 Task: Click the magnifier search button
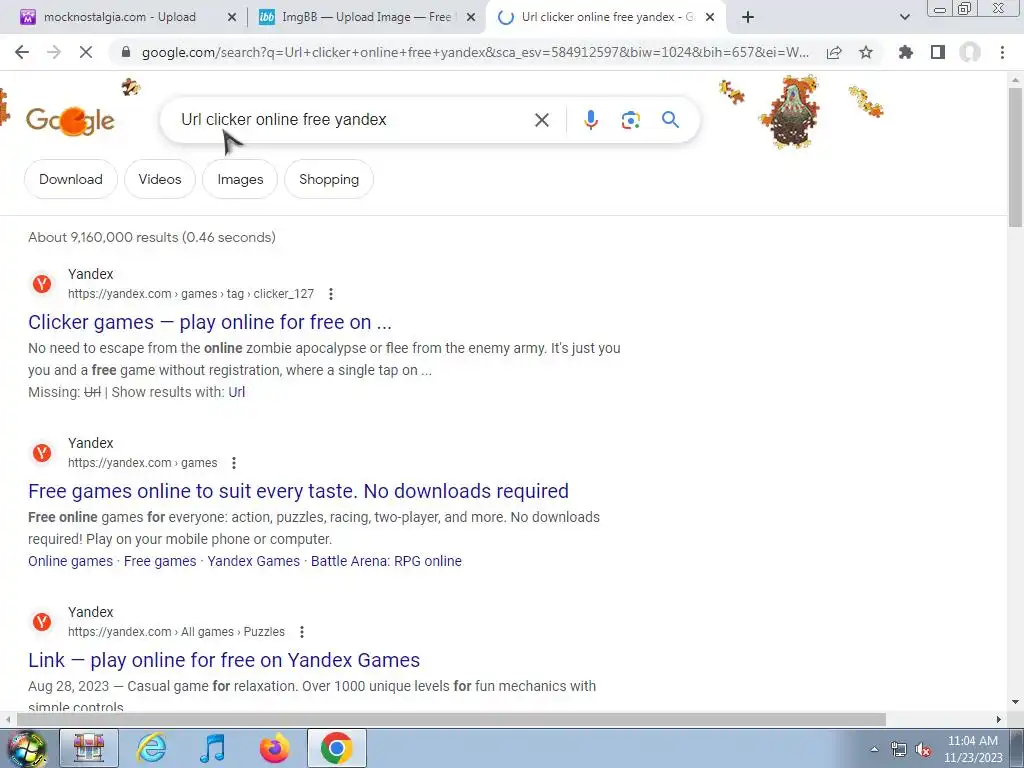[x=670, y=120]
